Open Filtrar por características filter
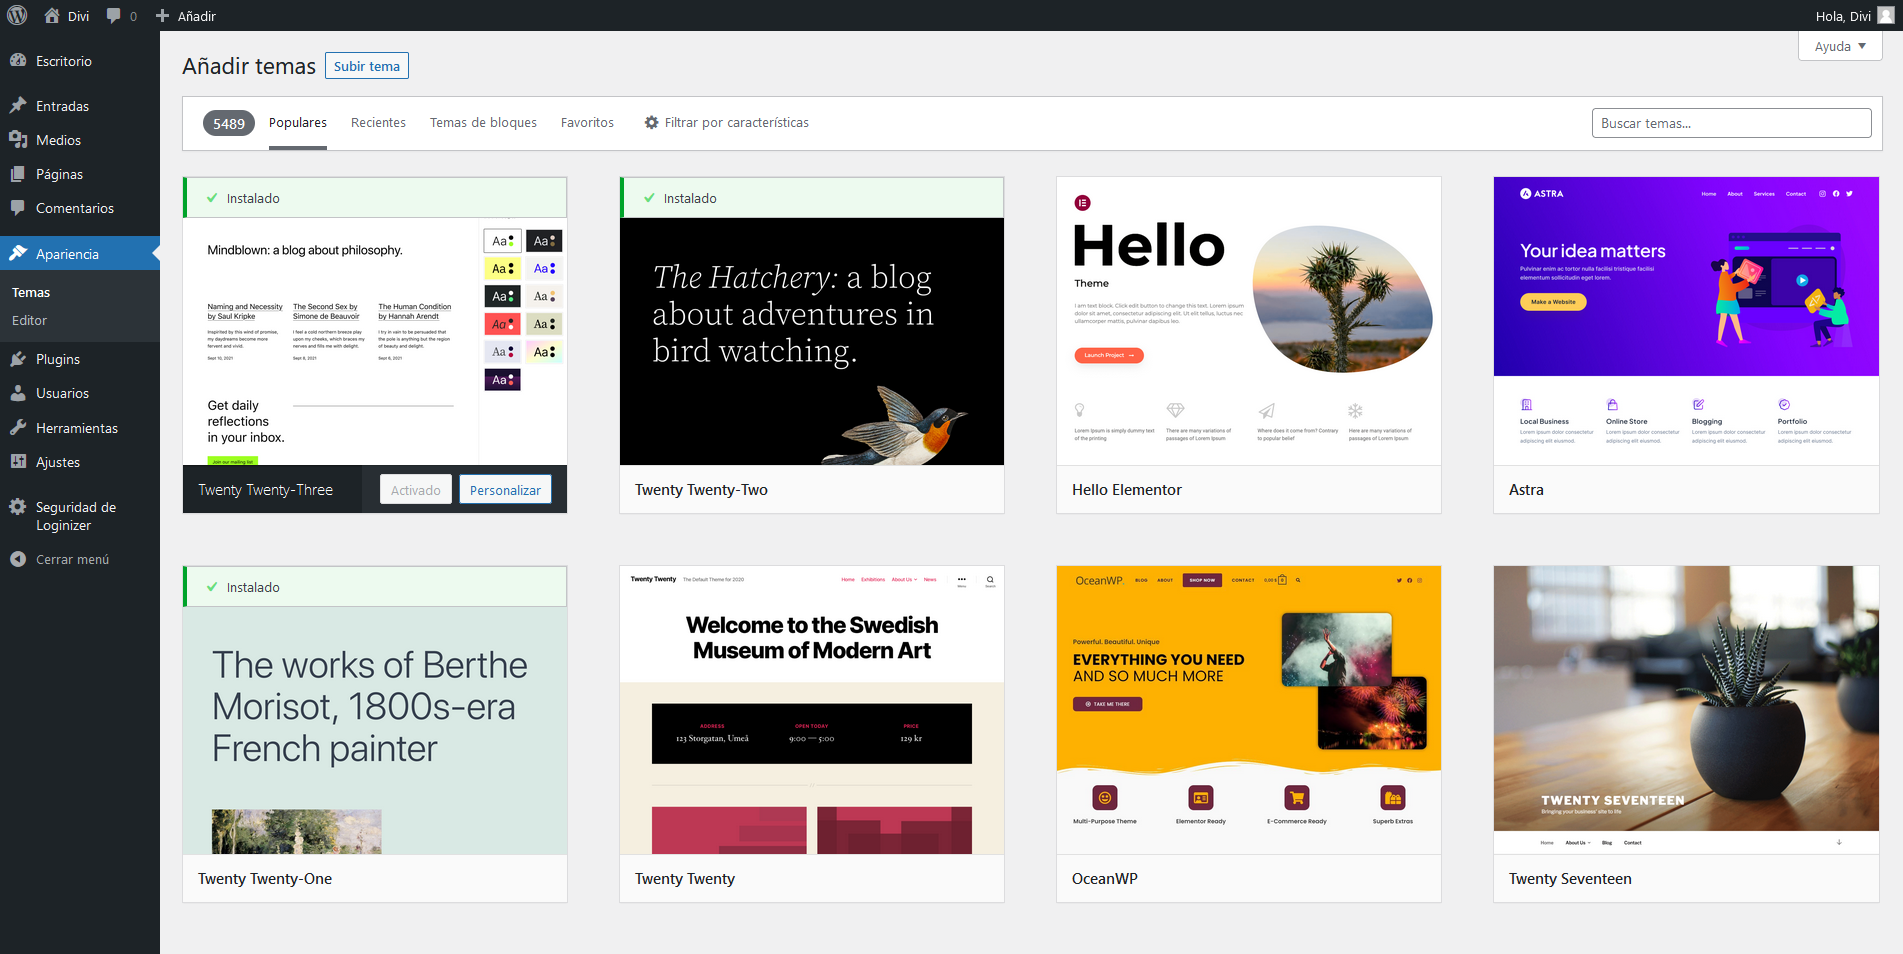 726,123
